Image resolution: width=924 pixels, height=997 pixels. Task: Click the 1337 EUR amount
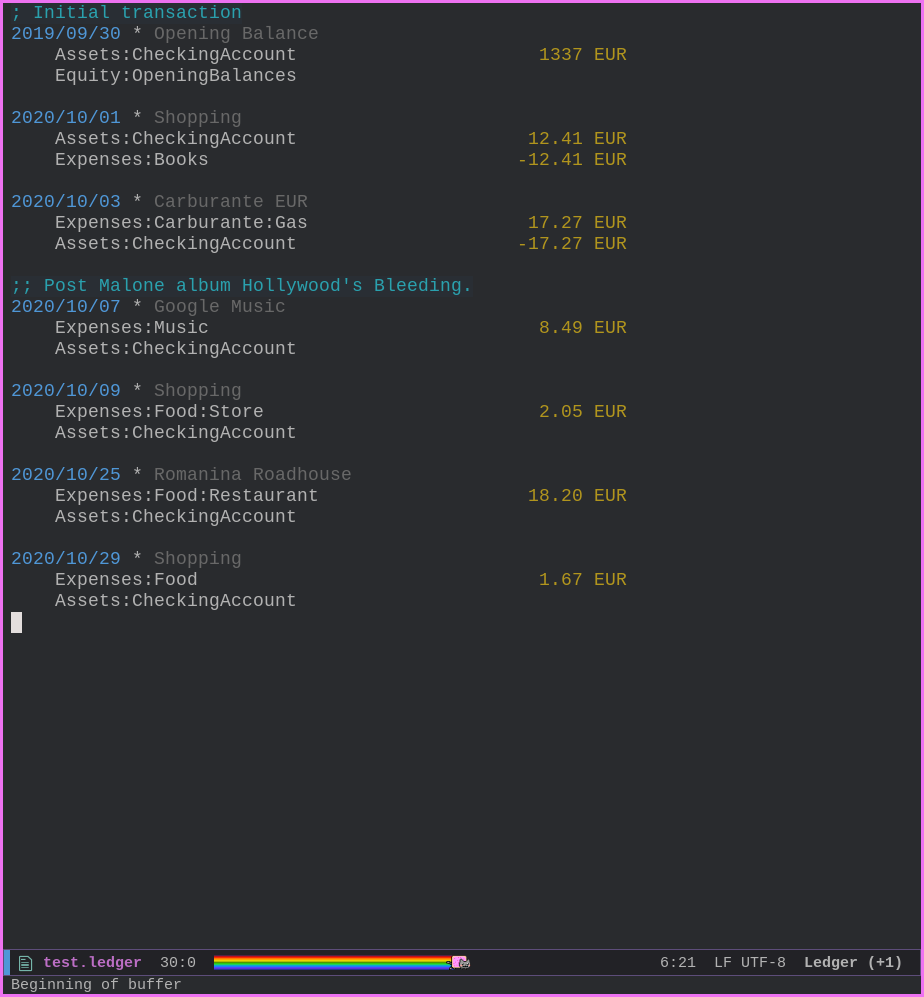583,55
